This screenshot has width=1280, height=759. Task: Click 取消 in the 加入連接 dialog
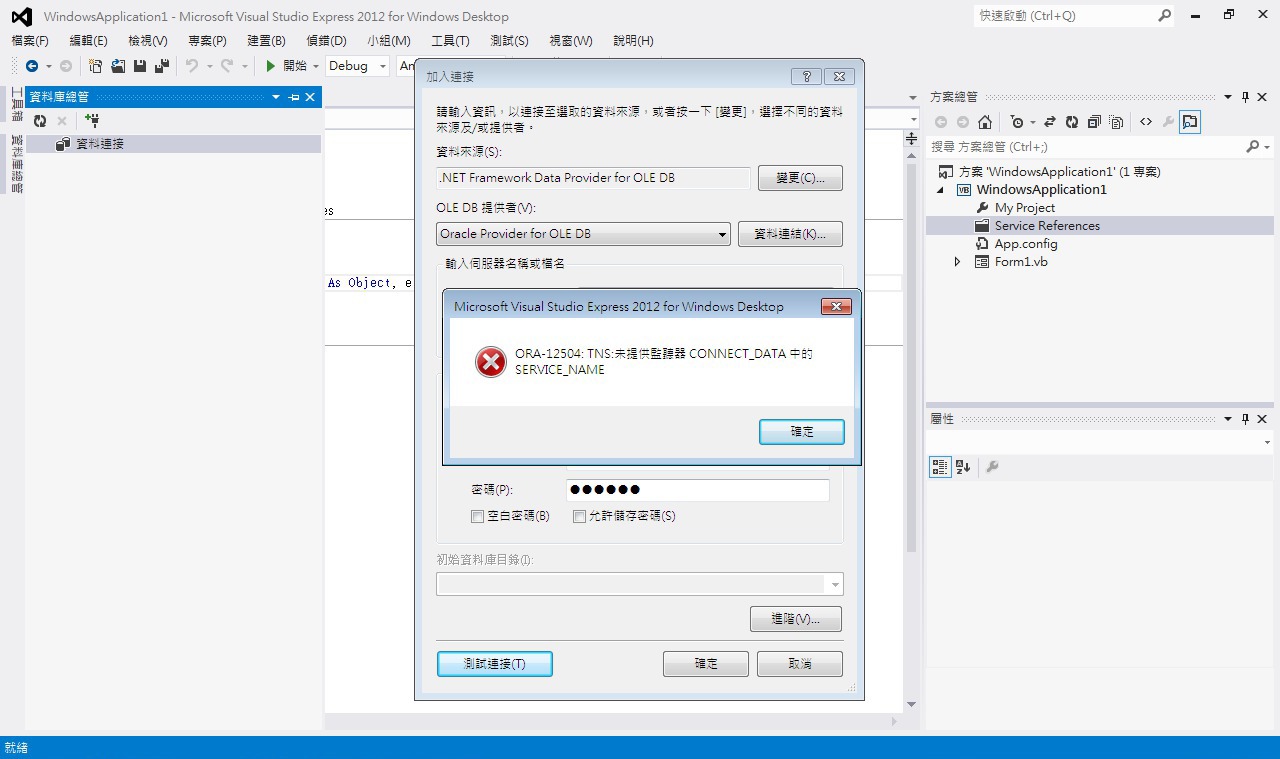click(800, 664)
